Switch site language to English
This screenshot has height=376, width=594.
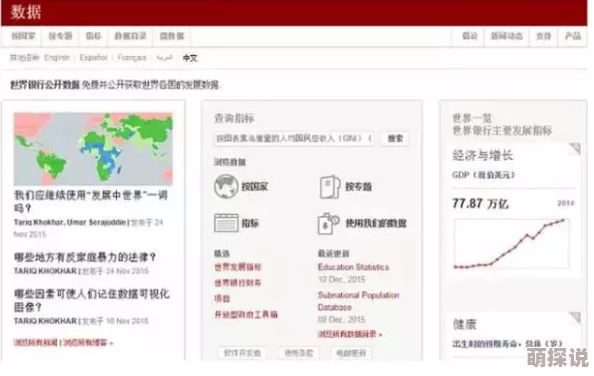coord(57,58)
